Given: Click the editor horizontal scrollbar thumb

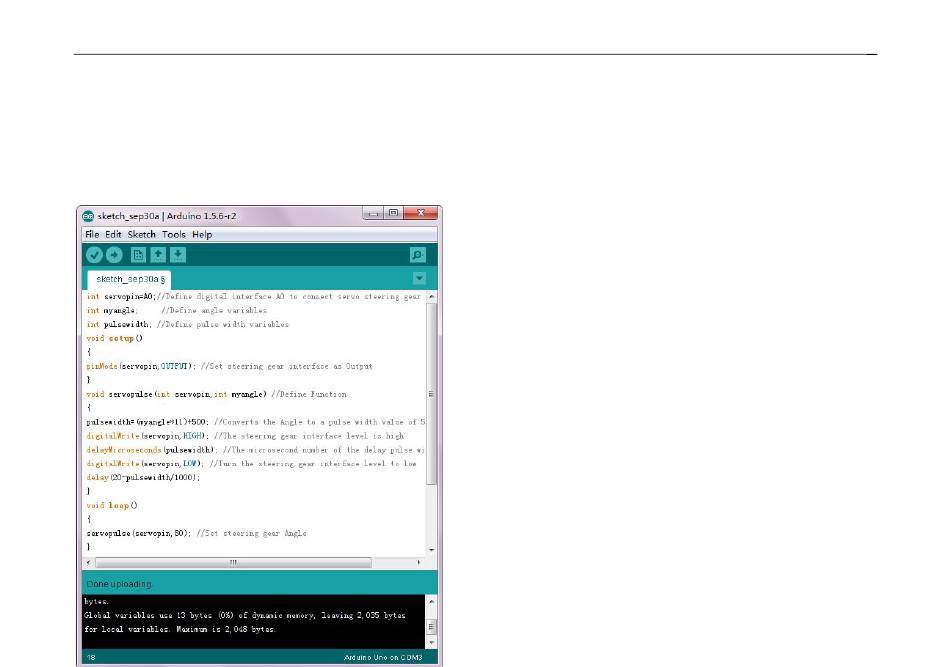Looking at the screenshot, I should point(233,563).
